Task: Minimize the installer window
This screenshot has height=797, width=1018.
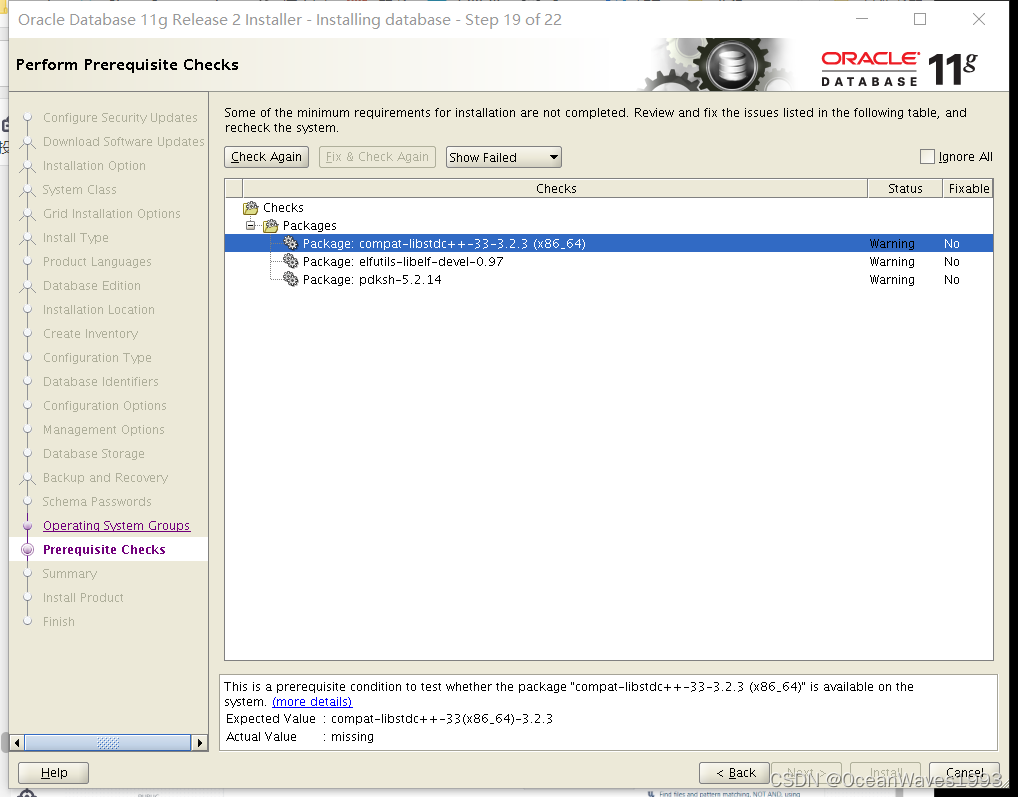Action: pos(862,19)
